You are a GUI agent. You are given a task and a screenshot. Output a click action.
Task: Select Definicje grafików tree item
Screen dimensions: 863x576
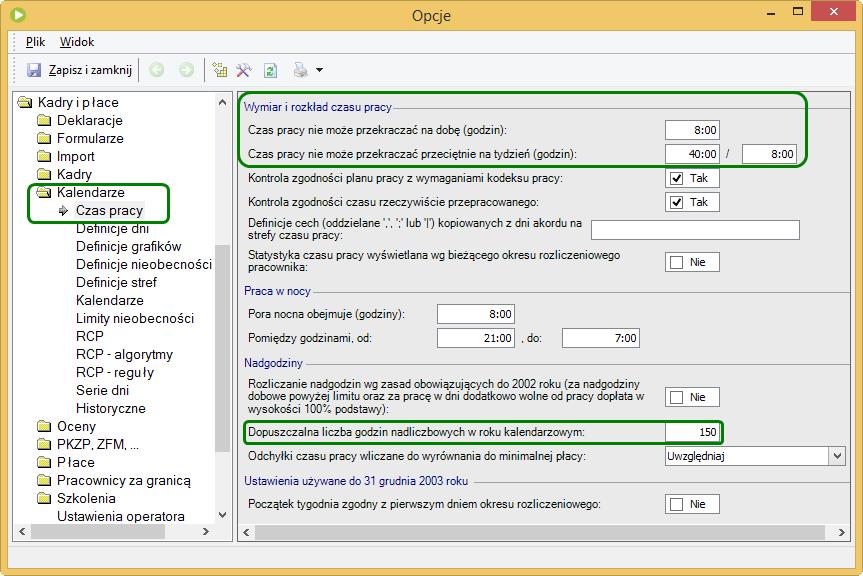[x=128, y=246]
